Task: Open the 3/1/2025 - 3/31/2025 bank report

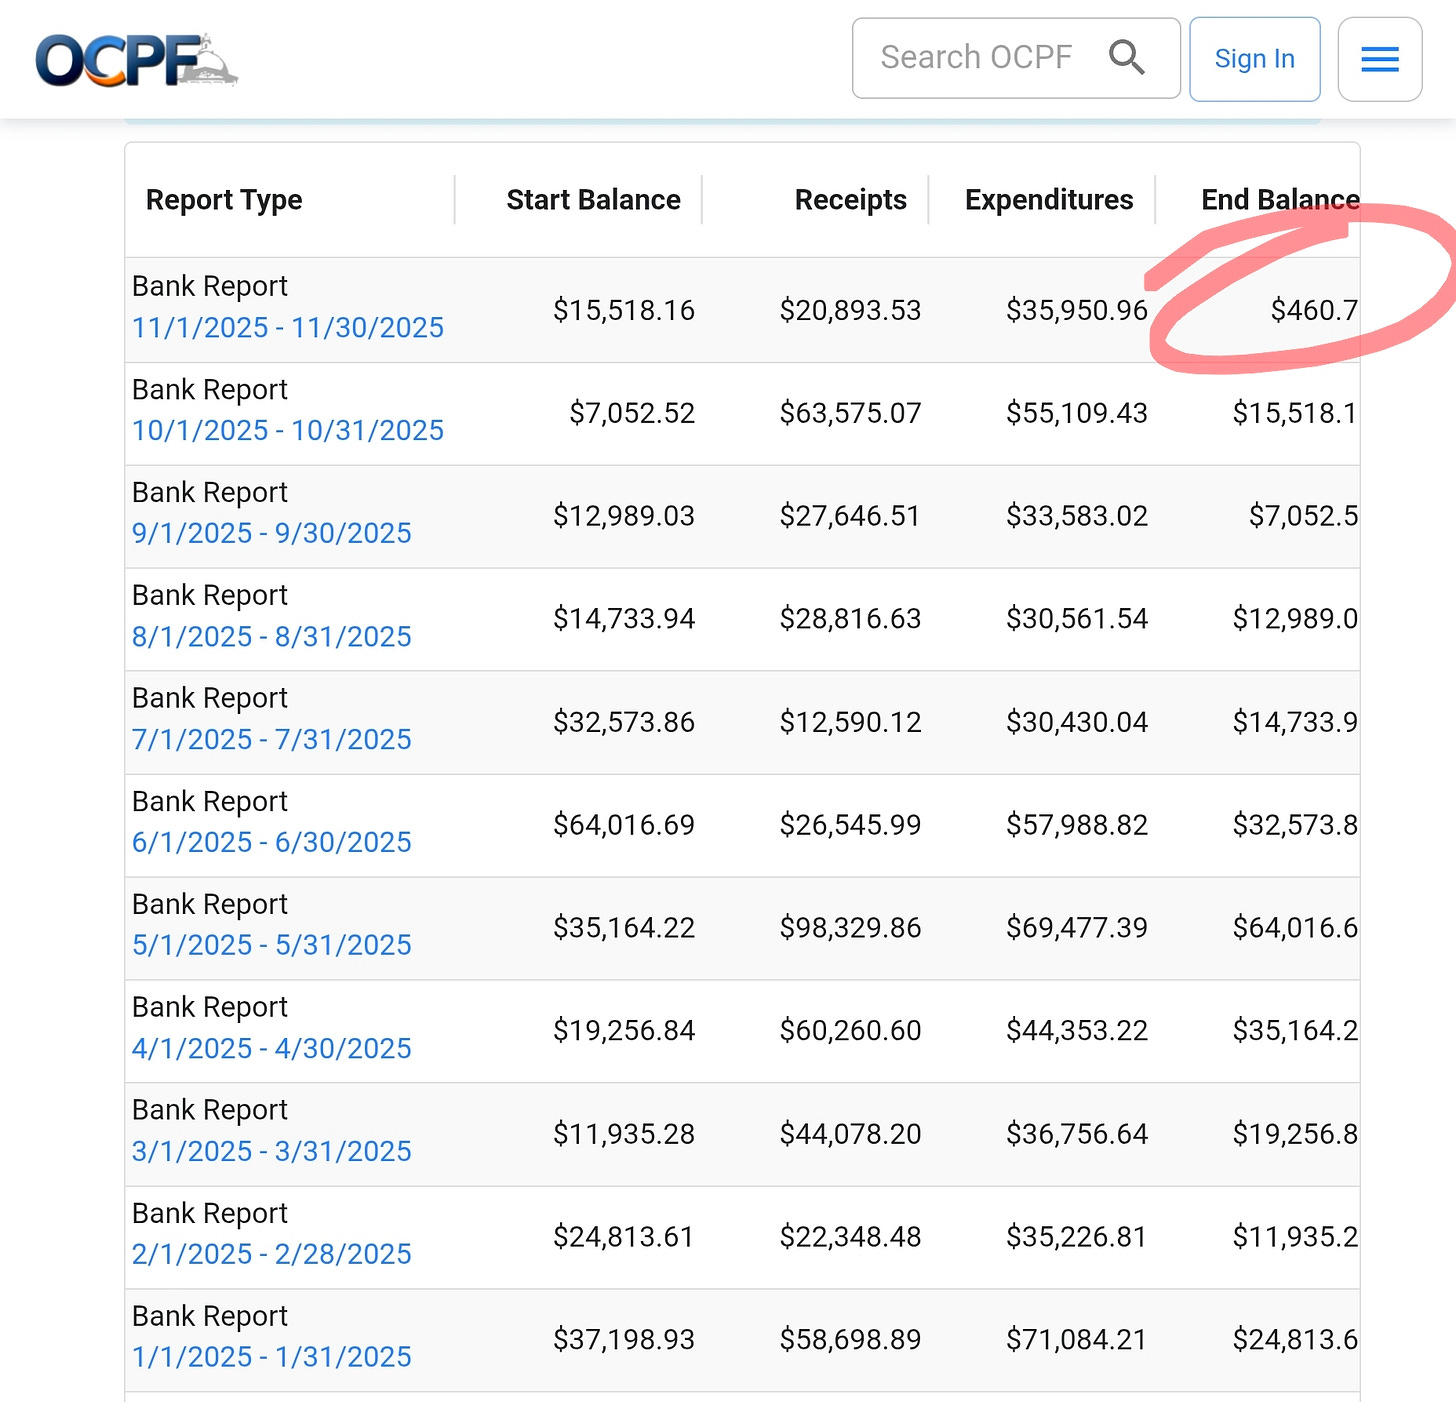Action: pos(272,1152)
